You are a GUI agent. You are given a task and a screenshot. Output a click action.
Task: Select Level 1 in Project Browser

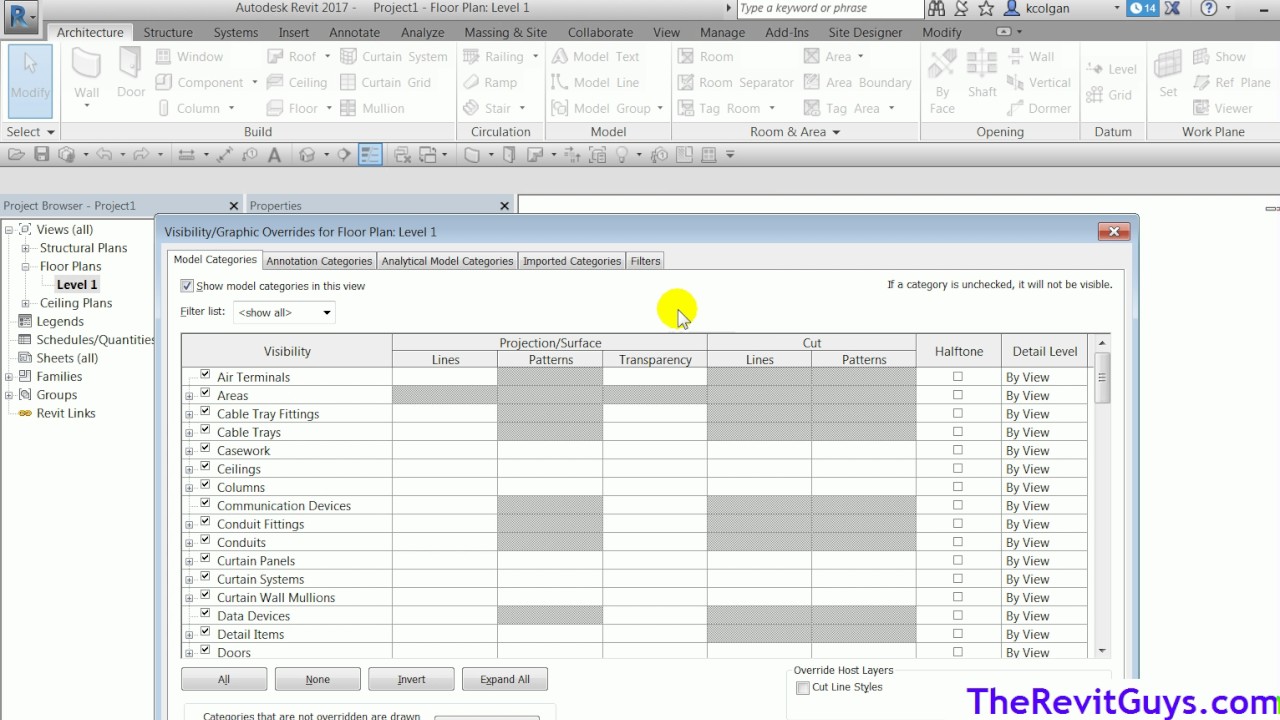[77, 285]
